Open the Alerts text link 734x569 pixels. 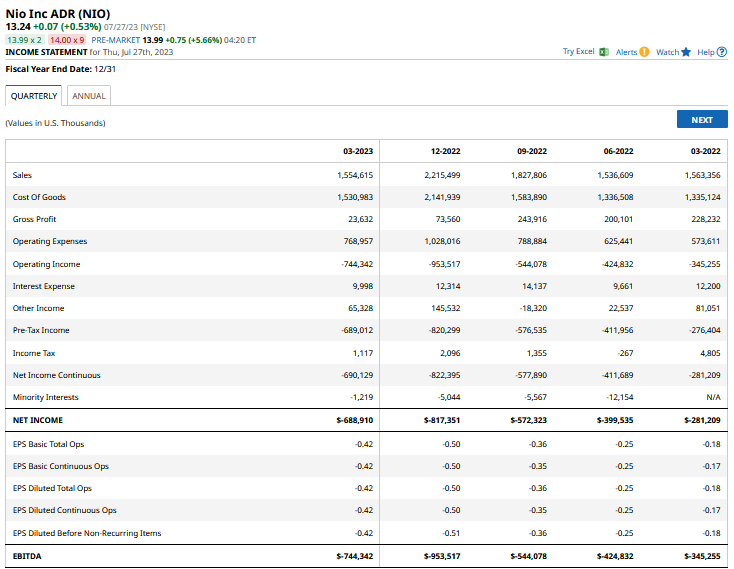pos(626,52)
